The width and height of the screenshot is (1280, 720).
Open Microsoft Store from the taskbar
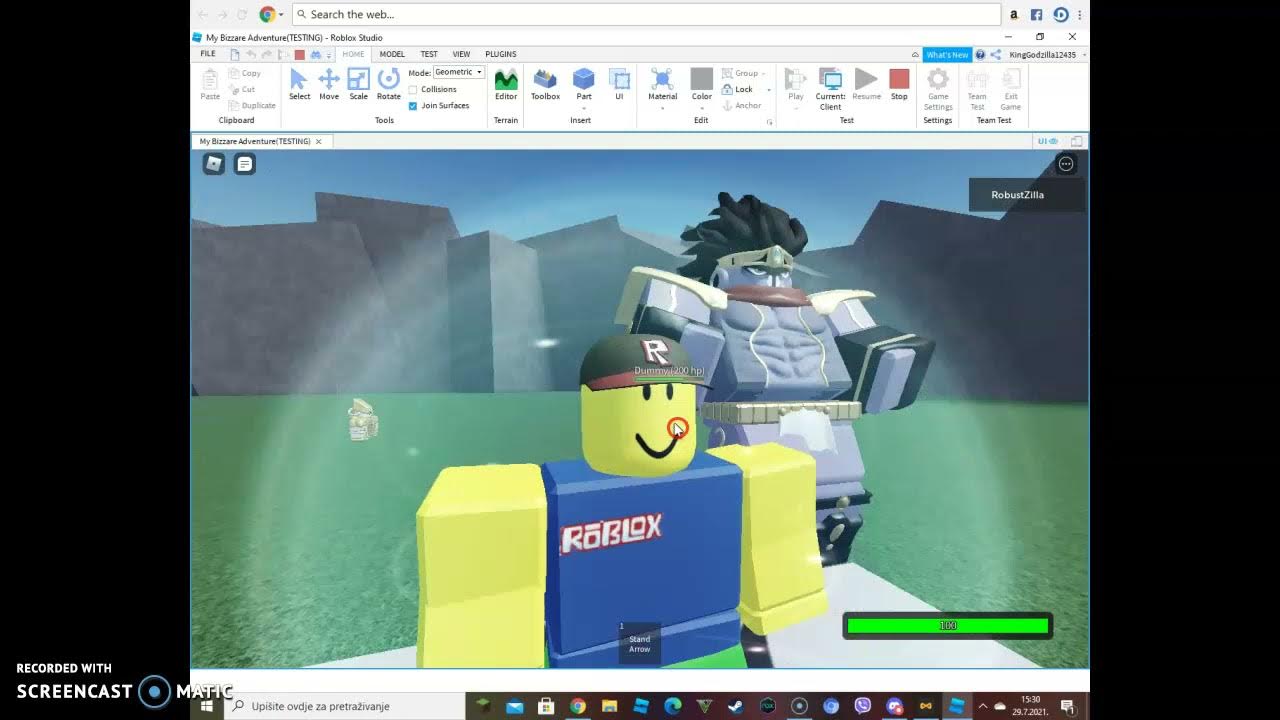tap(546, 706)
